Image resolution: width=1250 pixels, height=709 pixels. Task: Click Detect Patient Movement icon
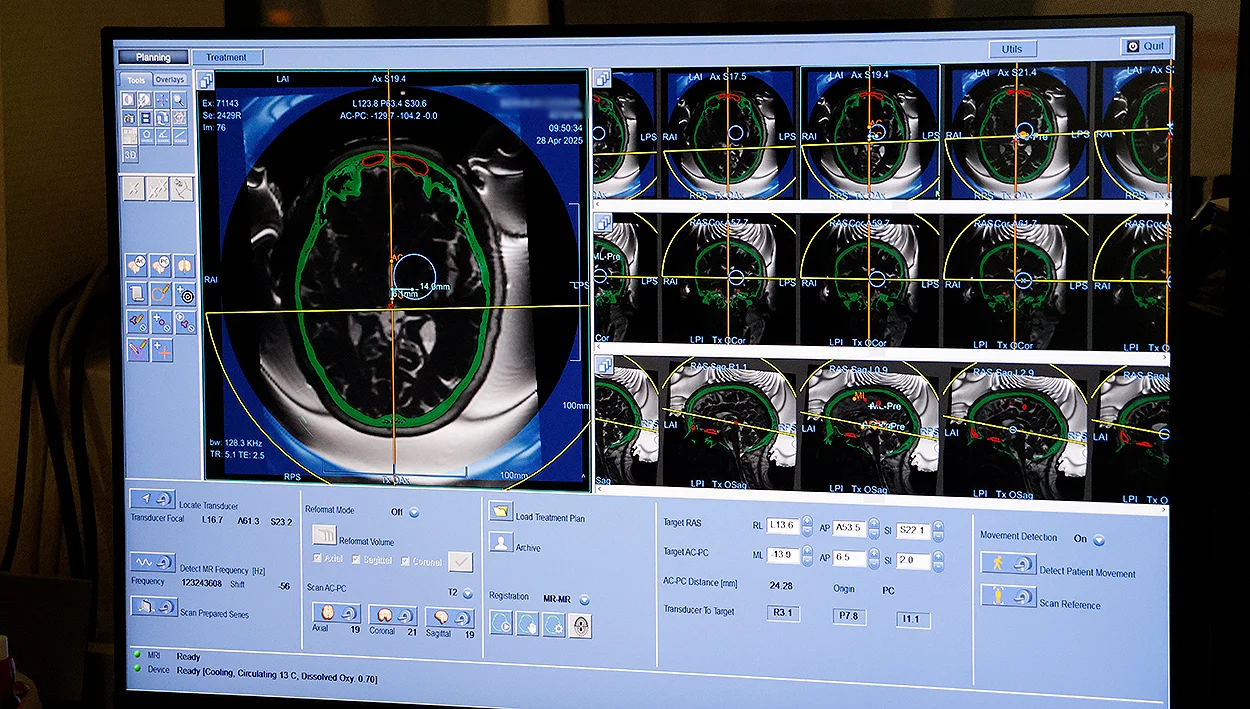click(1008, 564)
